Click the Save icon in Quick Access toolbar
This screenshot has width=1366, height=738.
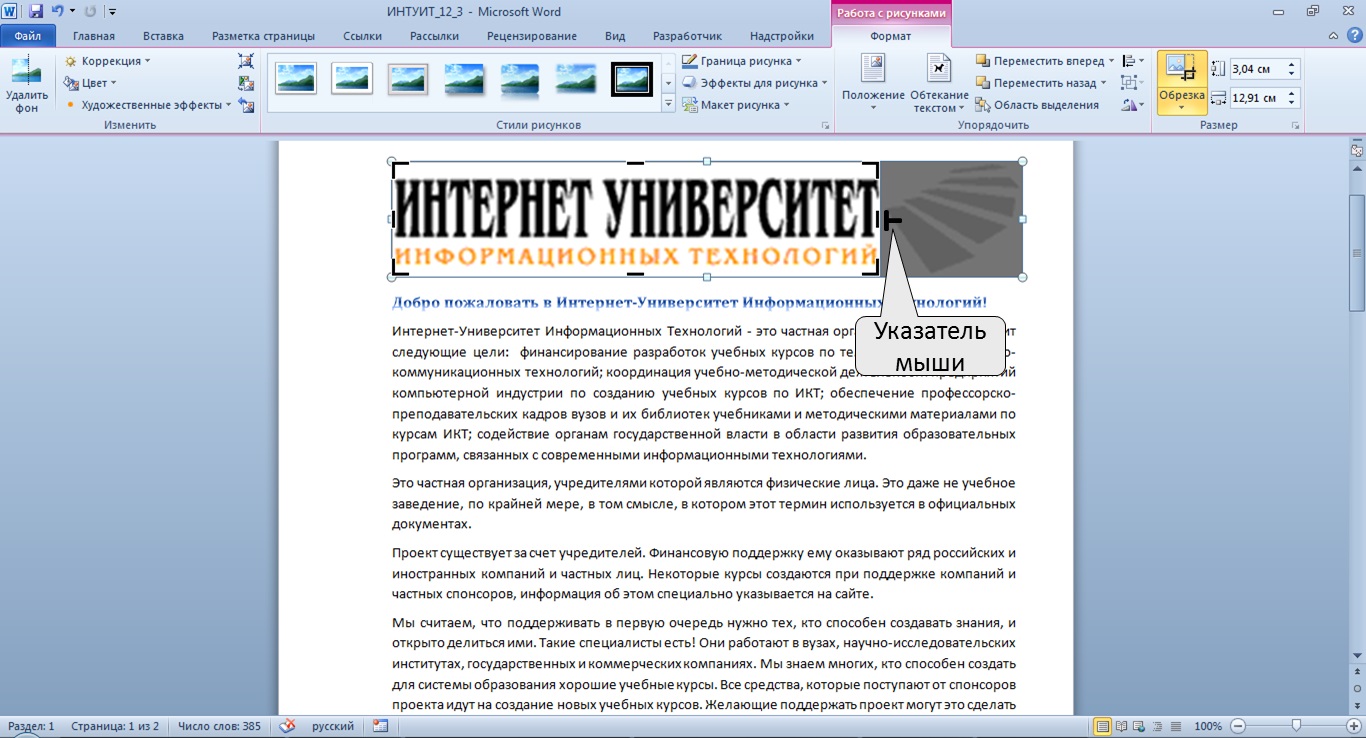(36, 12)
